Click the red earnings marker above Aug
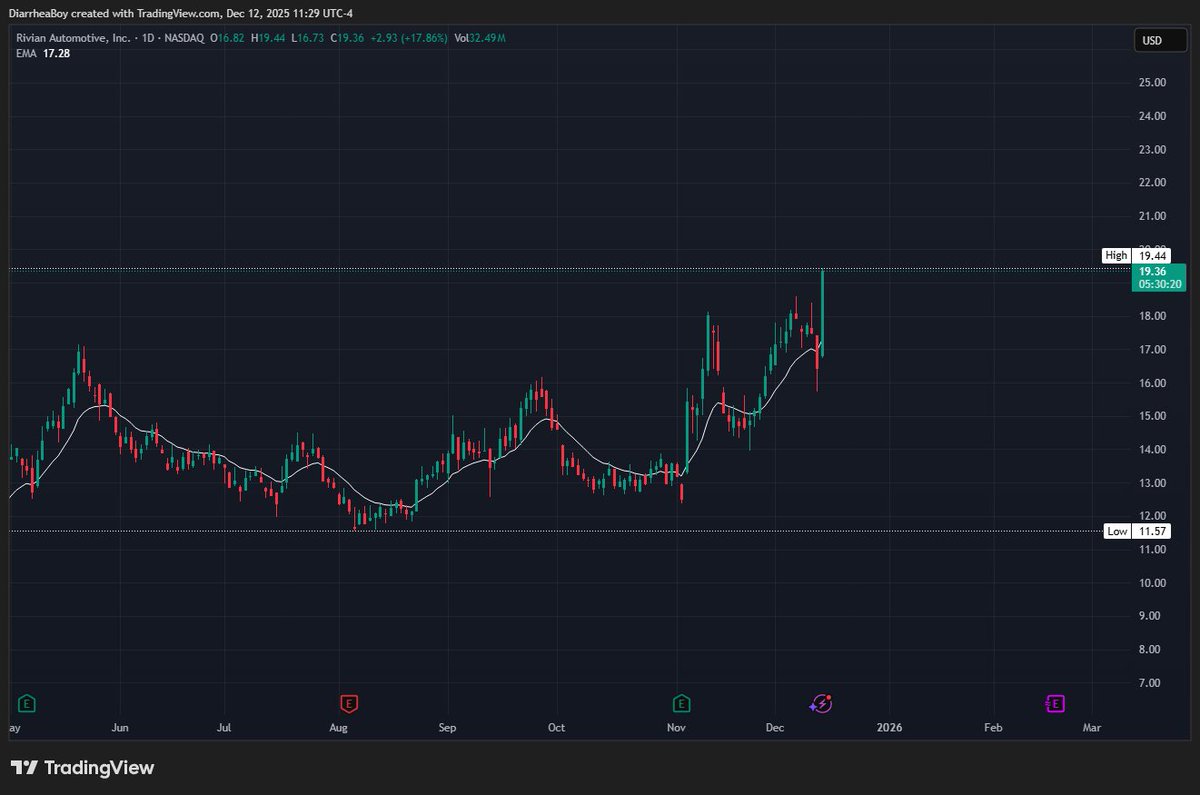1200x795 pixels. pyautogui.click(x=348, y=703)
